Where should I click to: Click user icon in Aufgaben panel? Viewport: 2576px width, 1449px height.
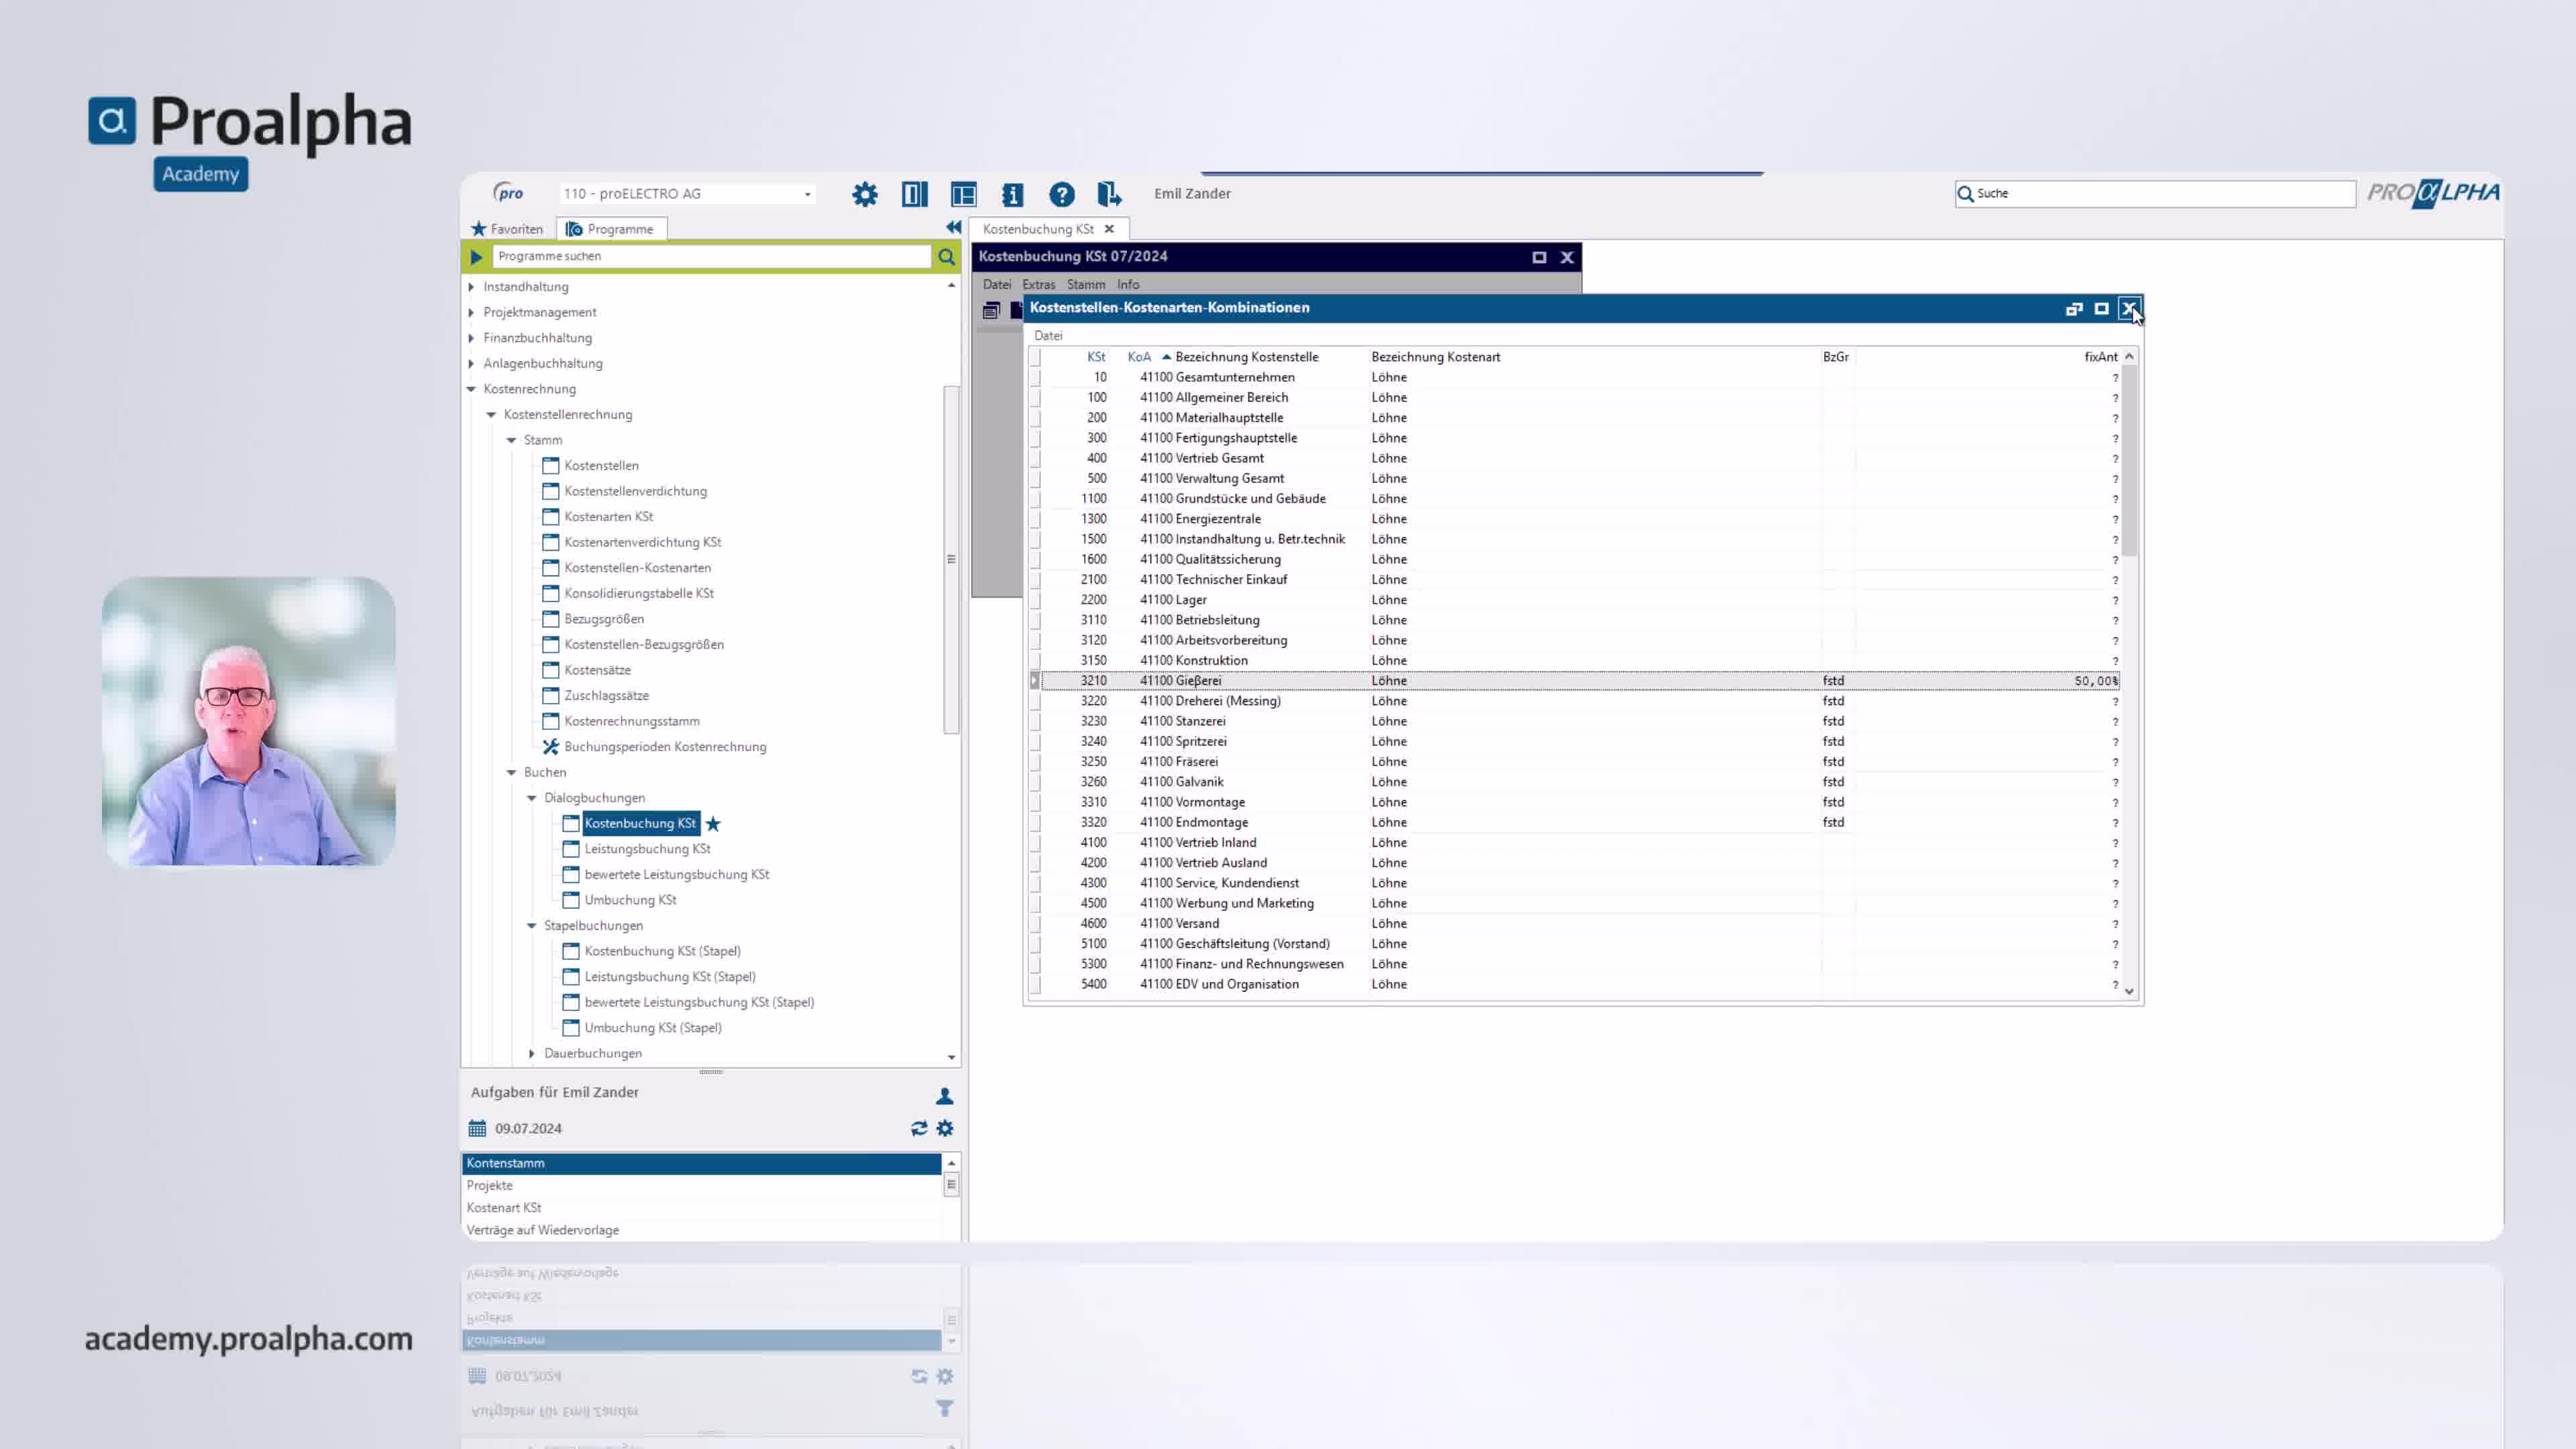pyautogui.click(x=944, y=1096)
